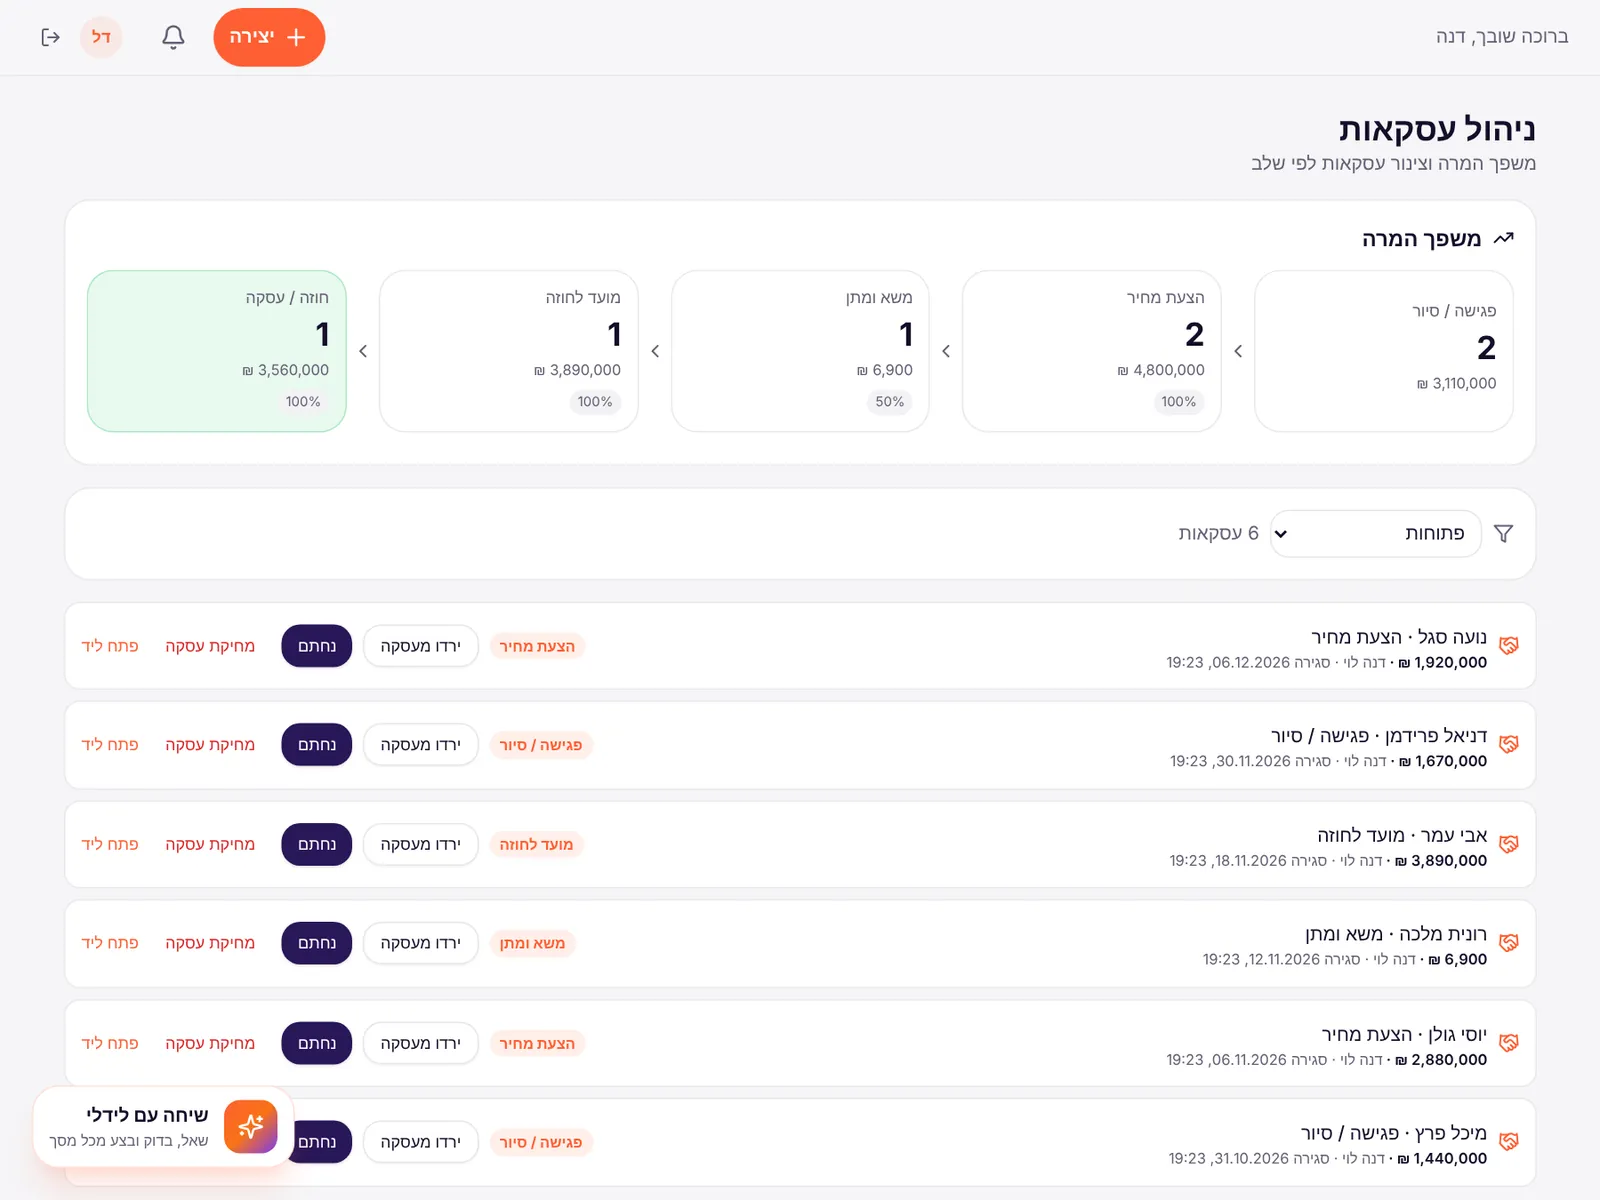Click the handshake icon beside נועה סגל
Screen dimensions: 1600x1200
point(1509,646)
